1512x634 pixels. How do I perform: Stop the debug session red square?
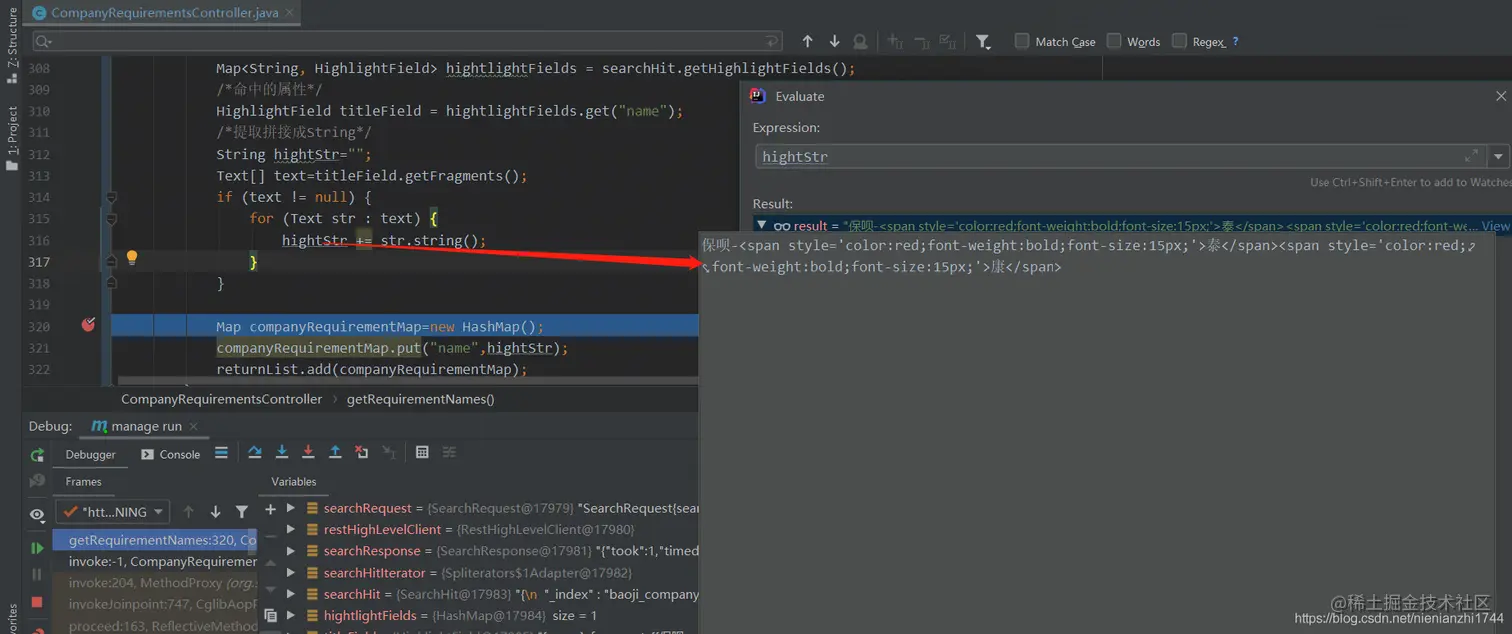tap(37, 602)
